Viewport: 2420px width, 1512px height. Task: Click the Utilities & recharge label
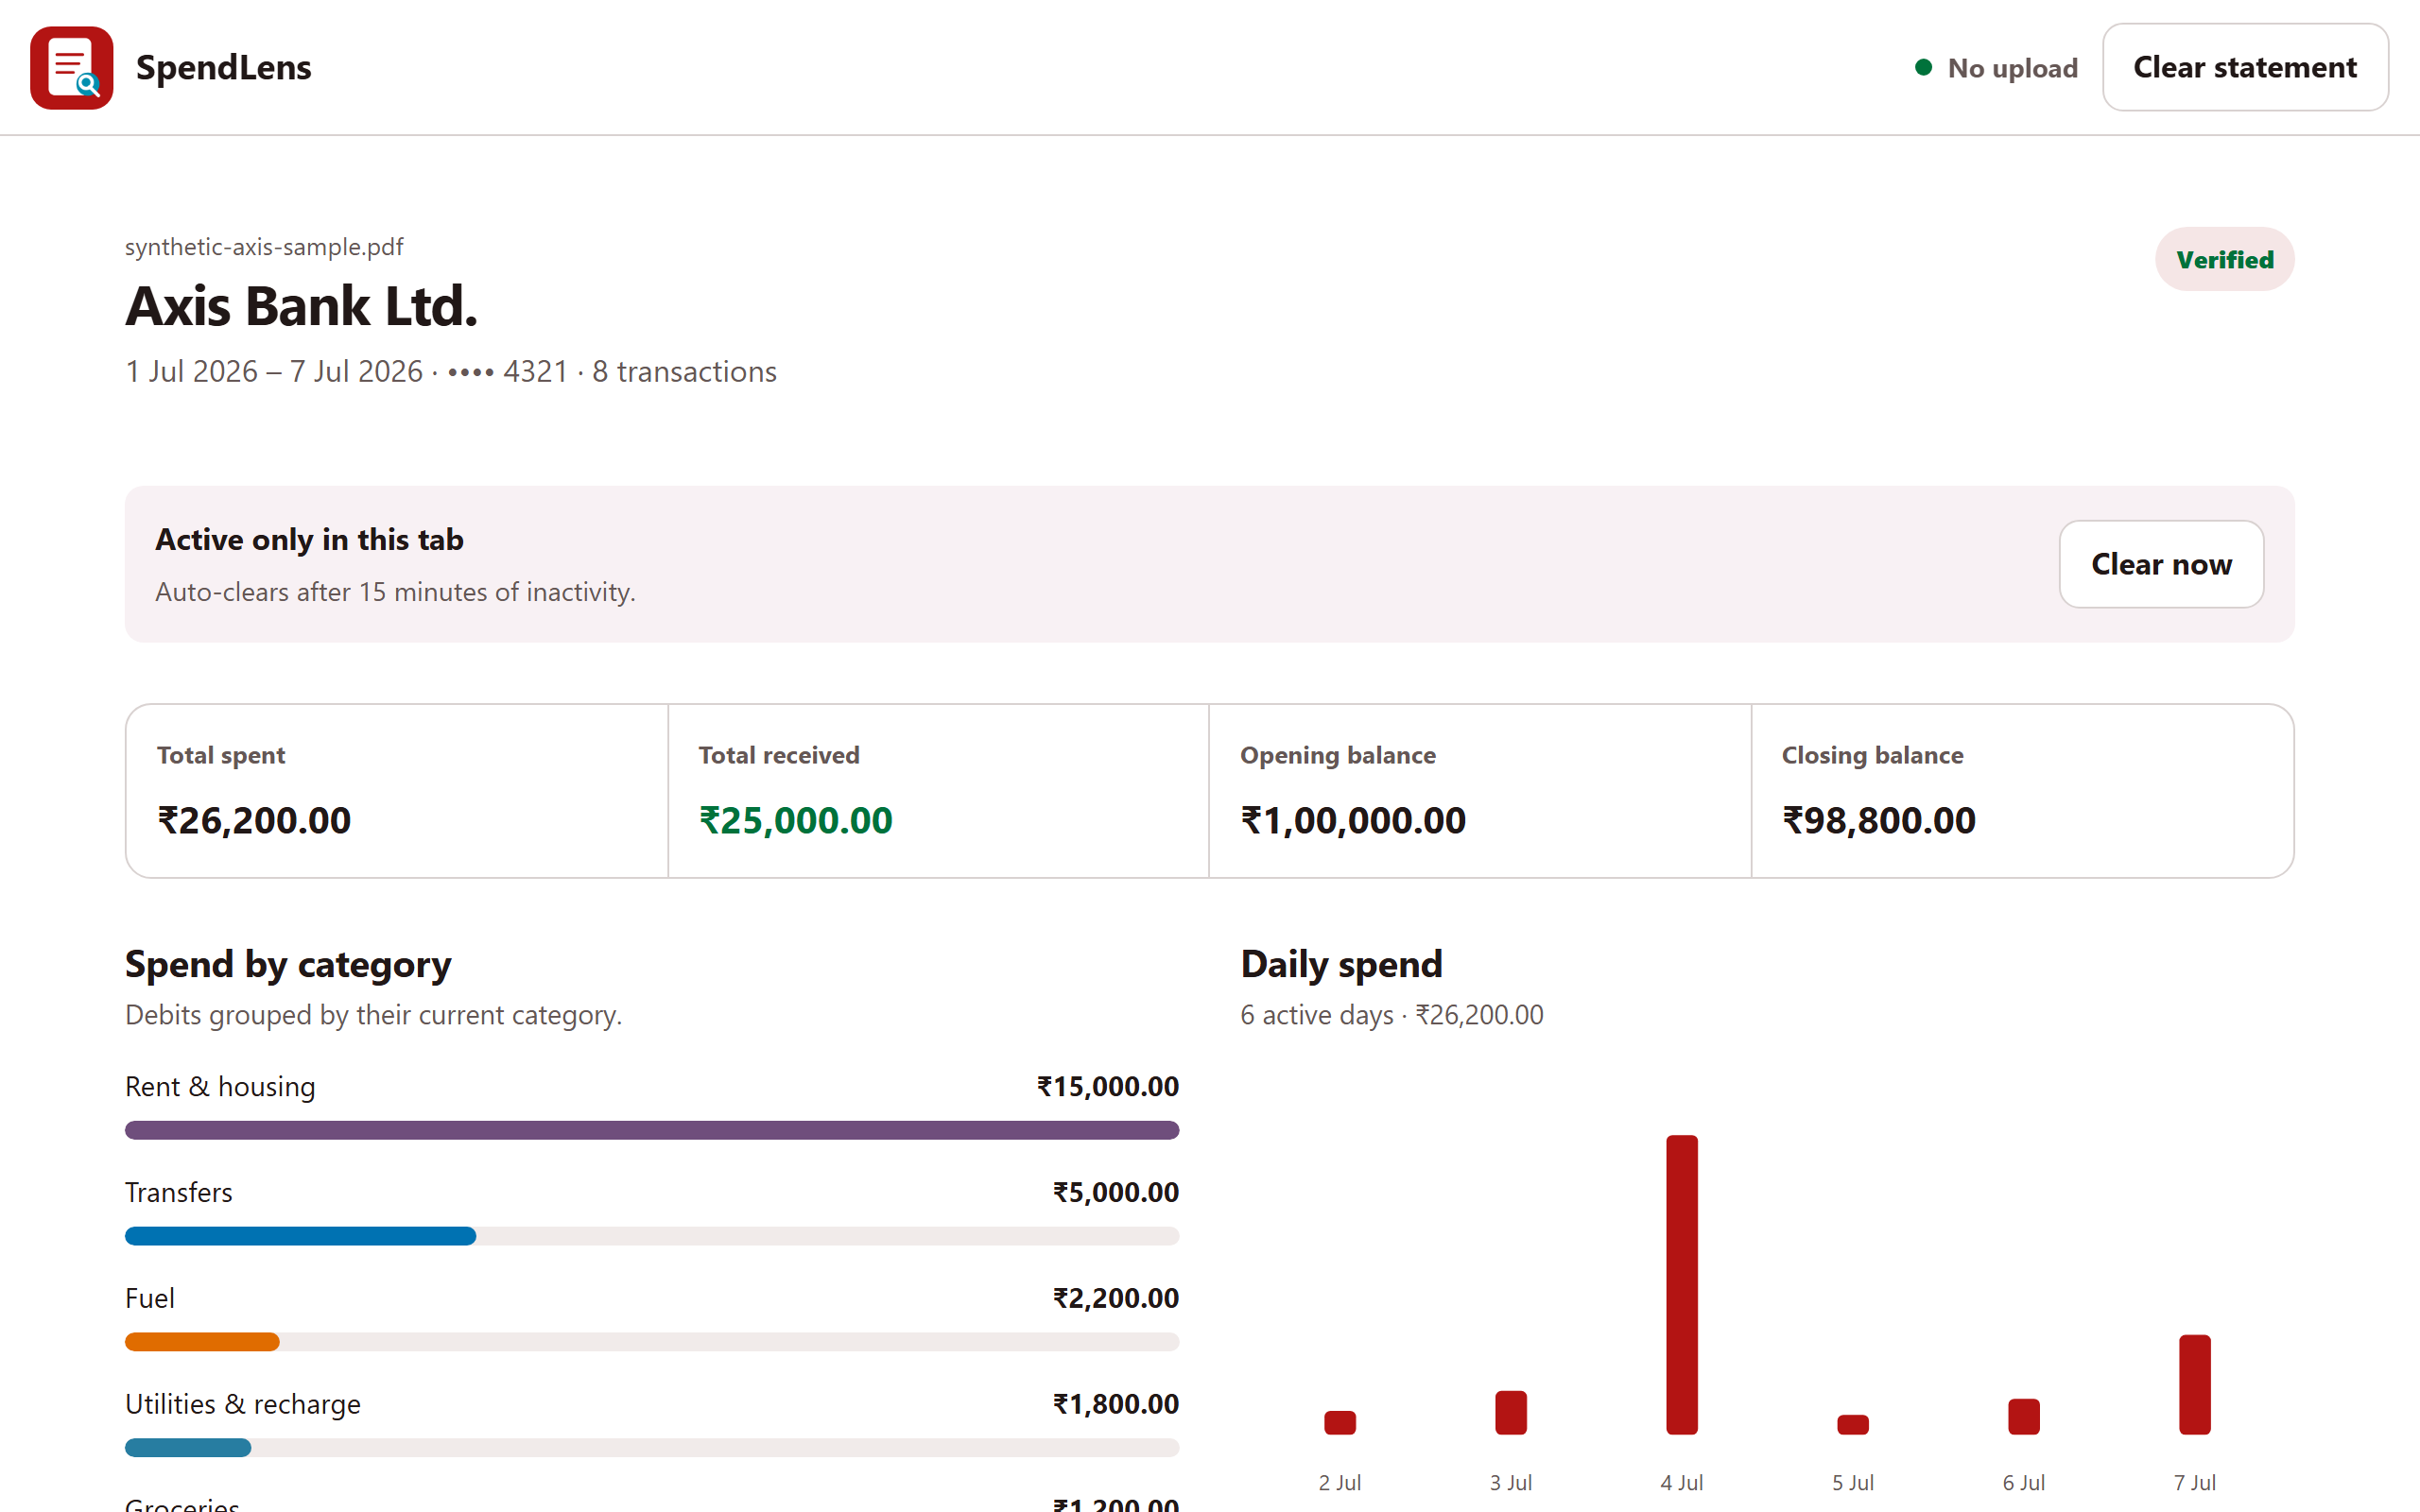coord(242,1404)
